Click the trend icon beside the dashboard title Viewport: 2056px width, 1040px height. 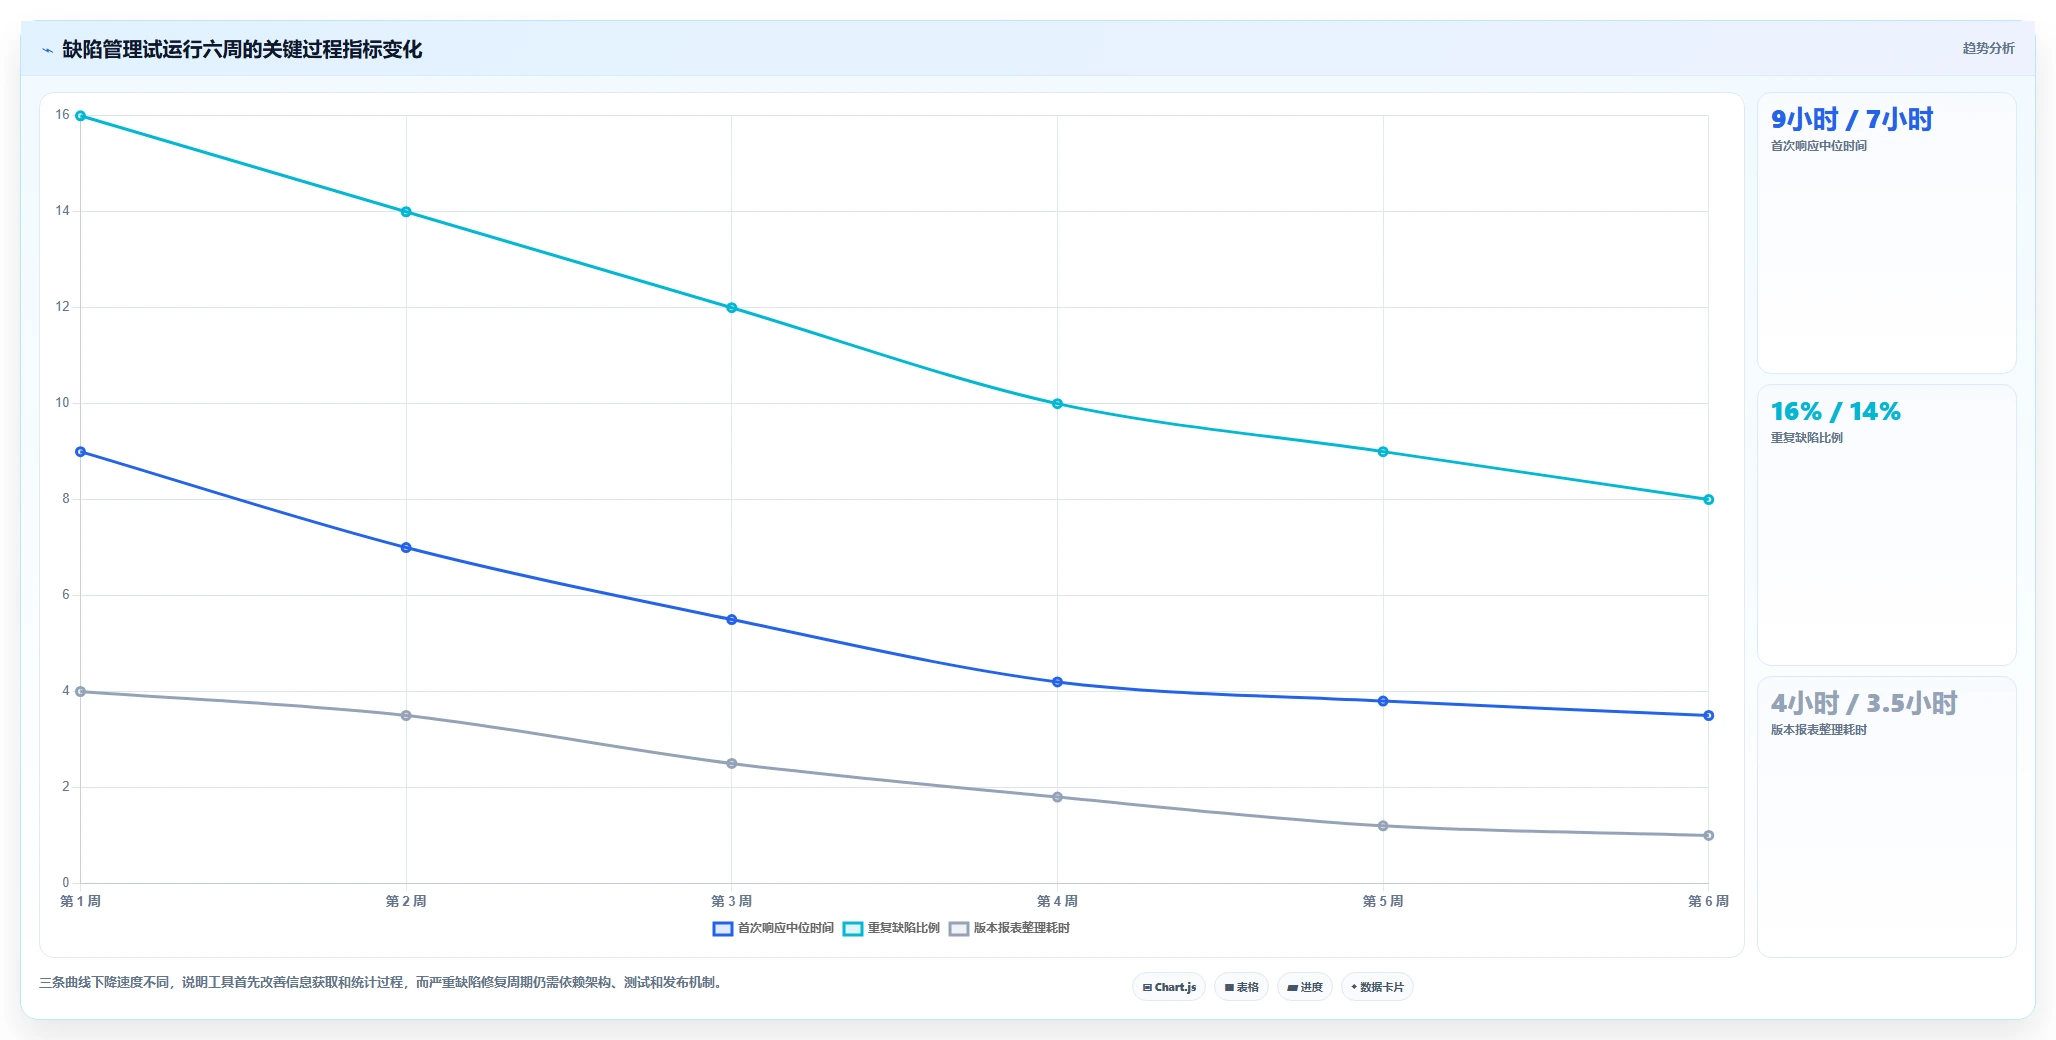point(47,50)
